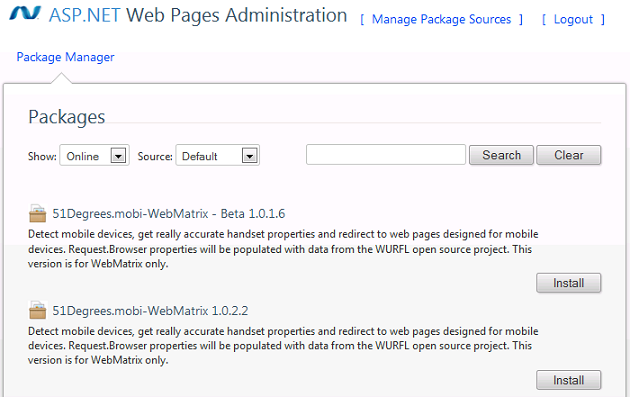Click the Search button
This screenshot has width=630, height=397.
coord(501,155)
